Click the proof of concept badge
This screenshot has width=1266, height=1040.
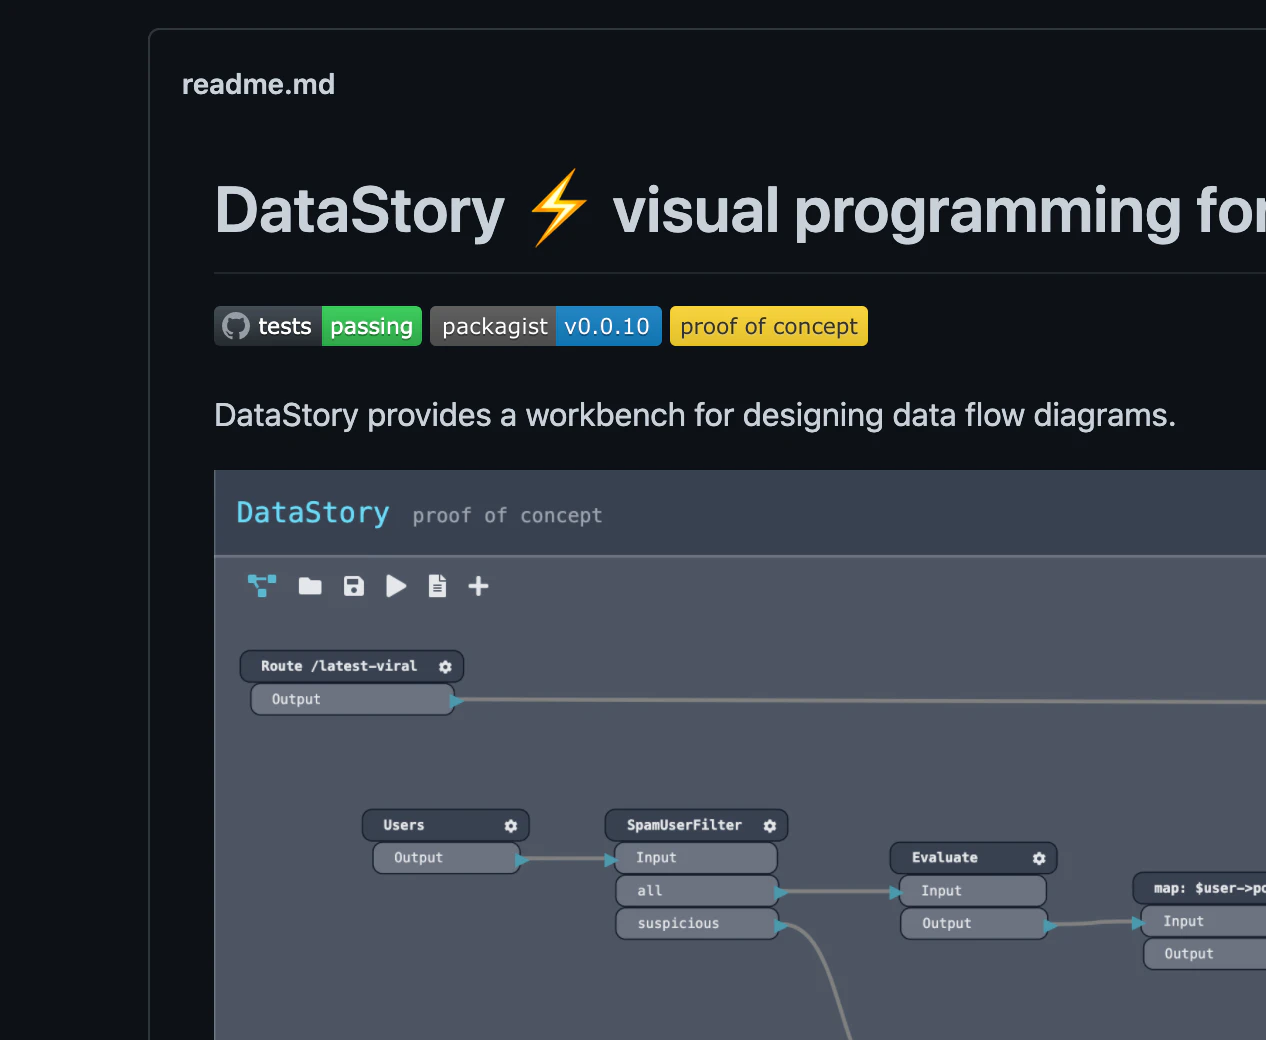coord(768,325)
